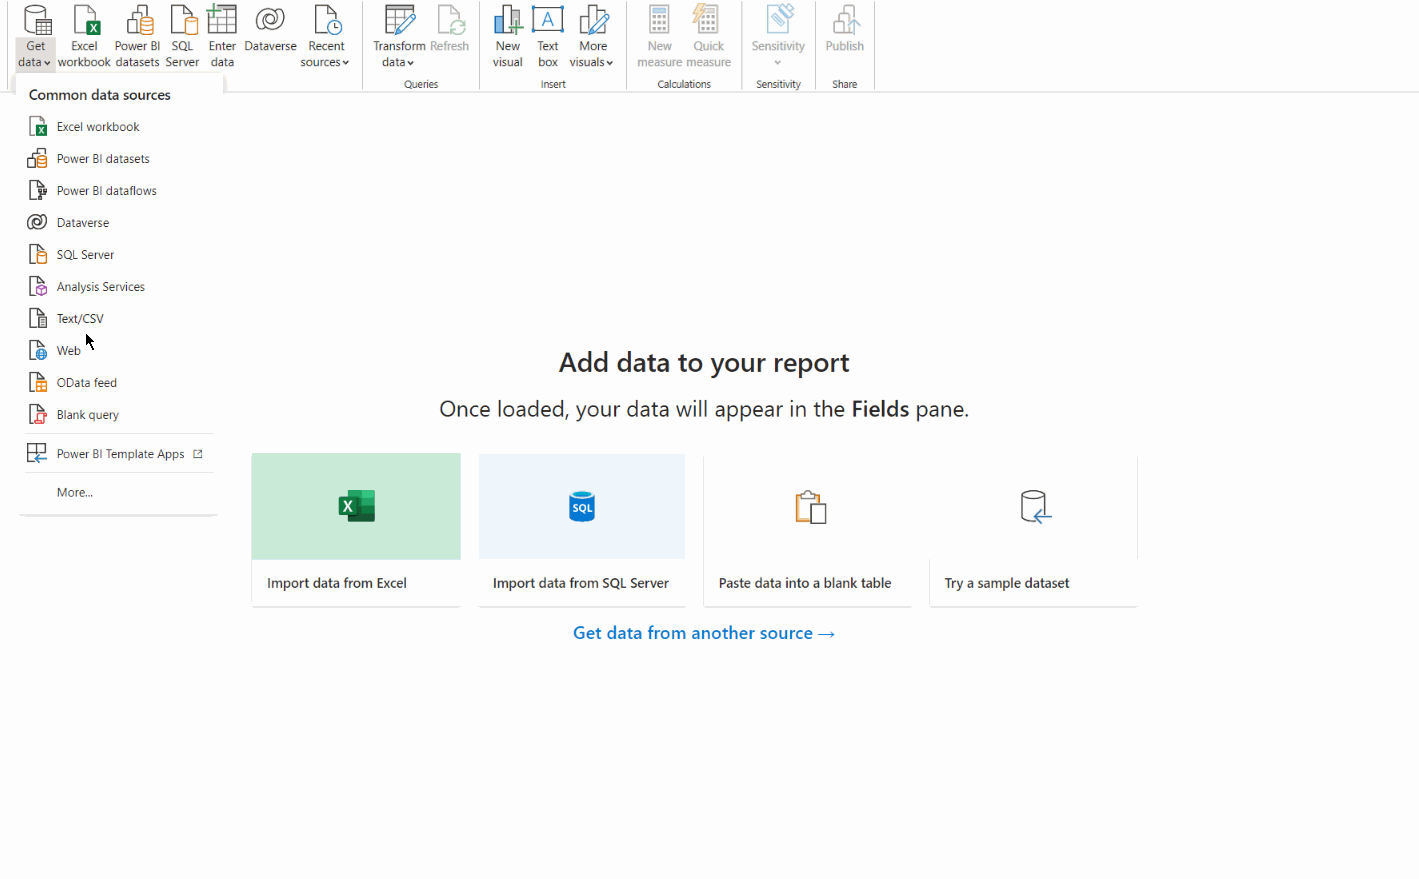Click the clipboard paste icon
Screen dimensions: 1419x879
[x=811, y=507]
